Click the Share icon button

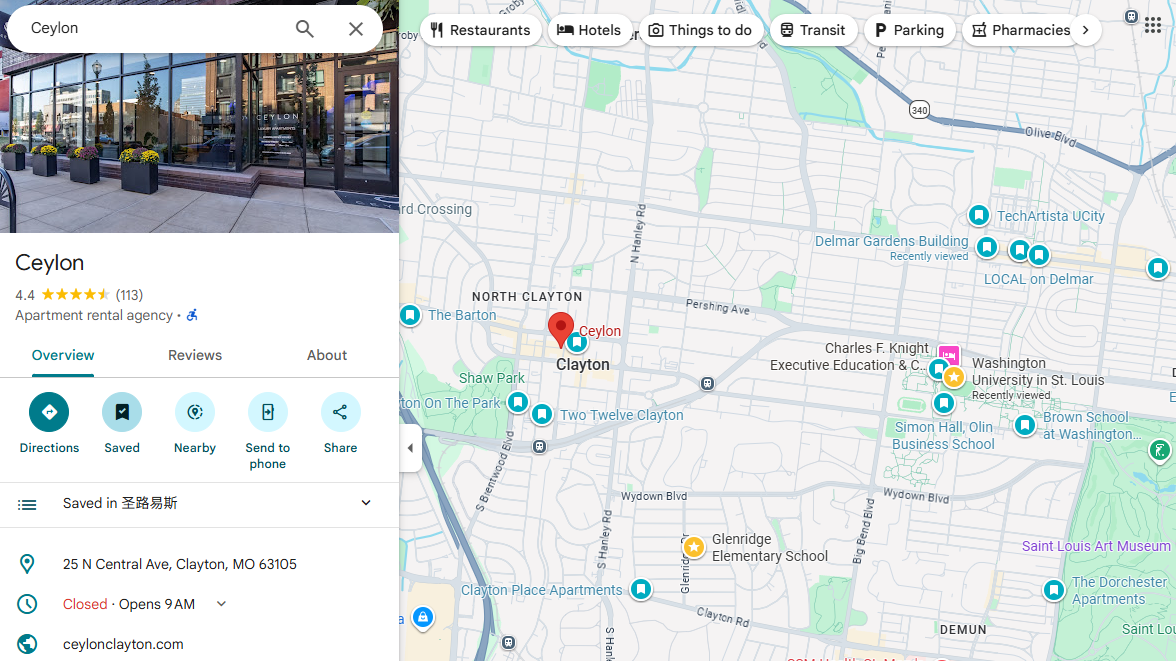[340, 412]
